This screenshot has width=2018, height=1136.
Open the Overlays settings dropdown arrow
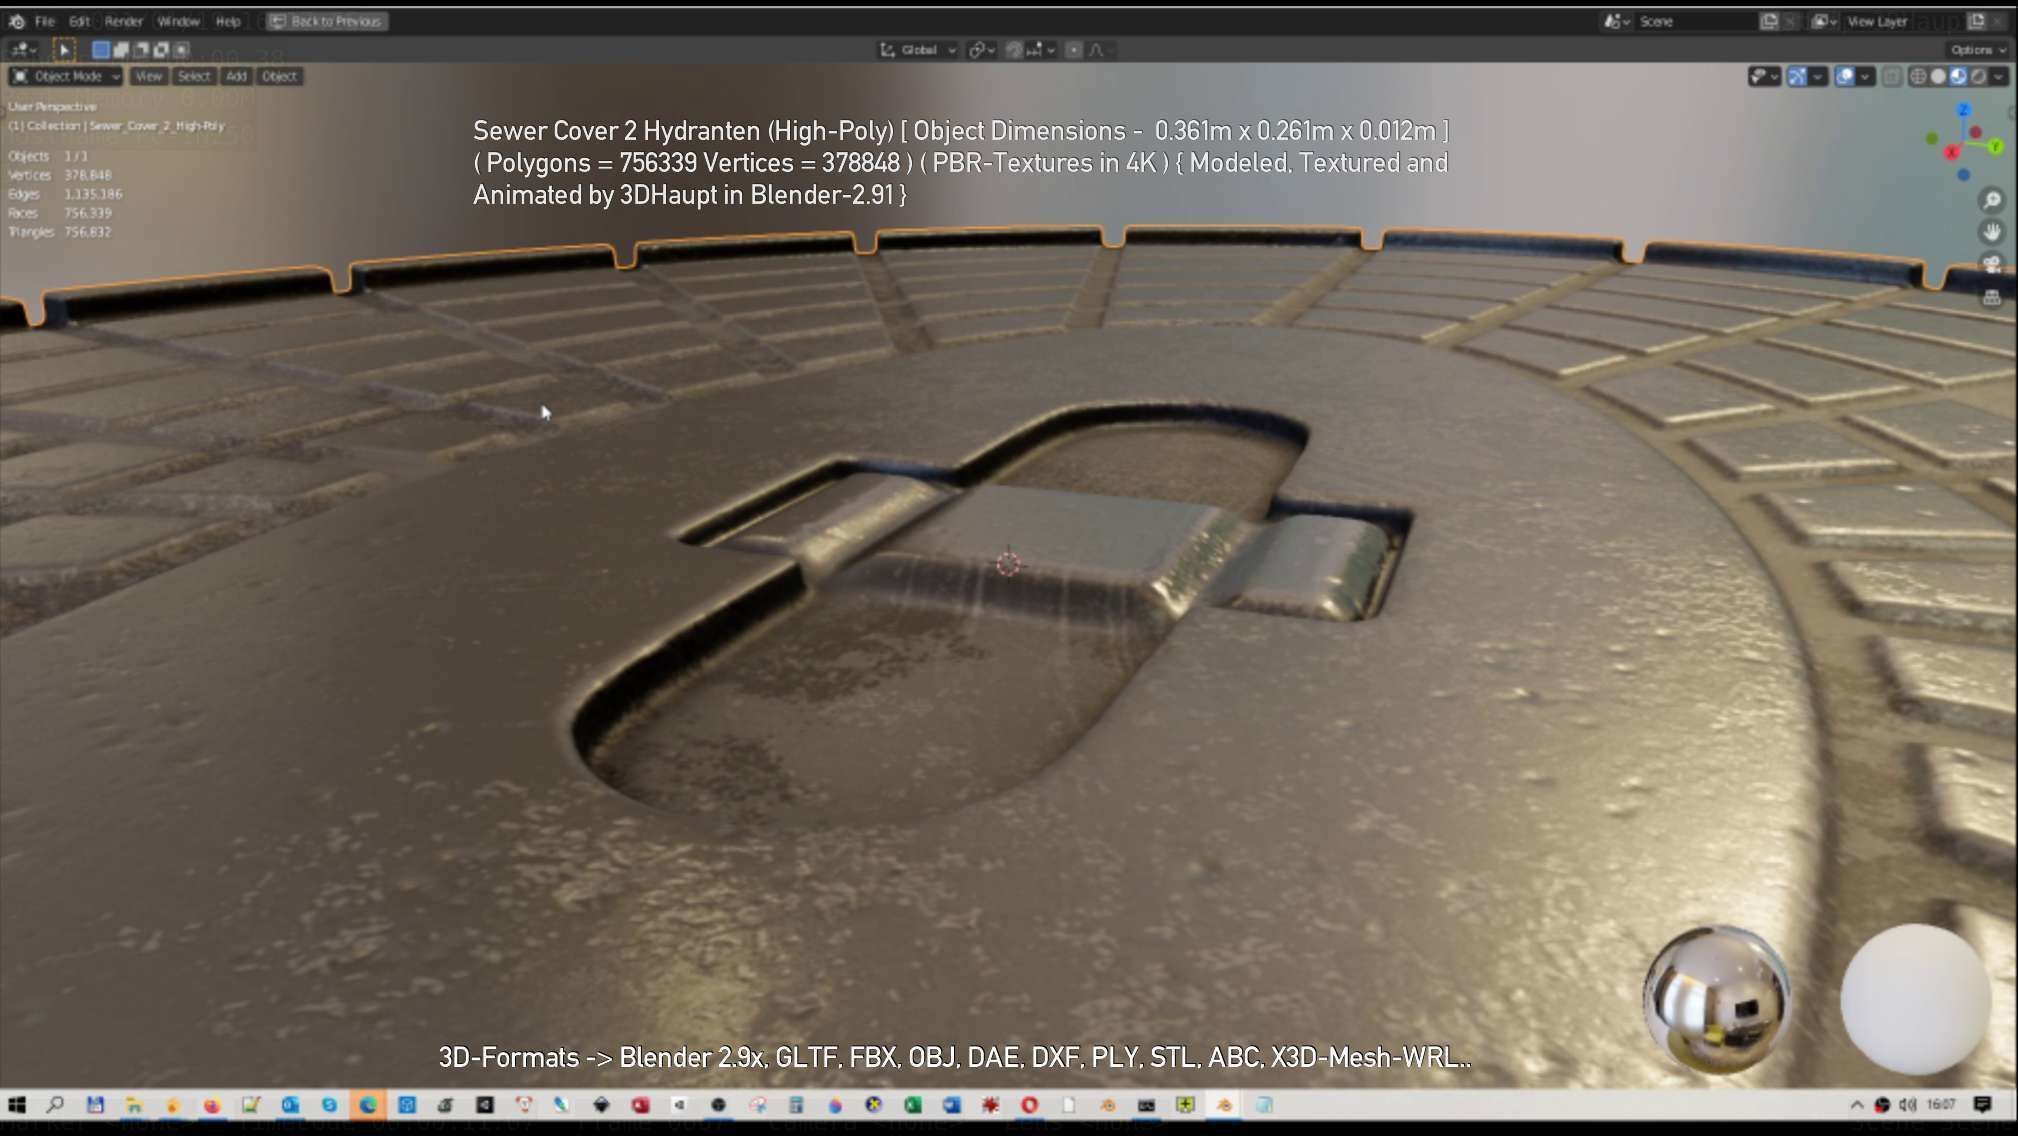(x=1866, y=77)
